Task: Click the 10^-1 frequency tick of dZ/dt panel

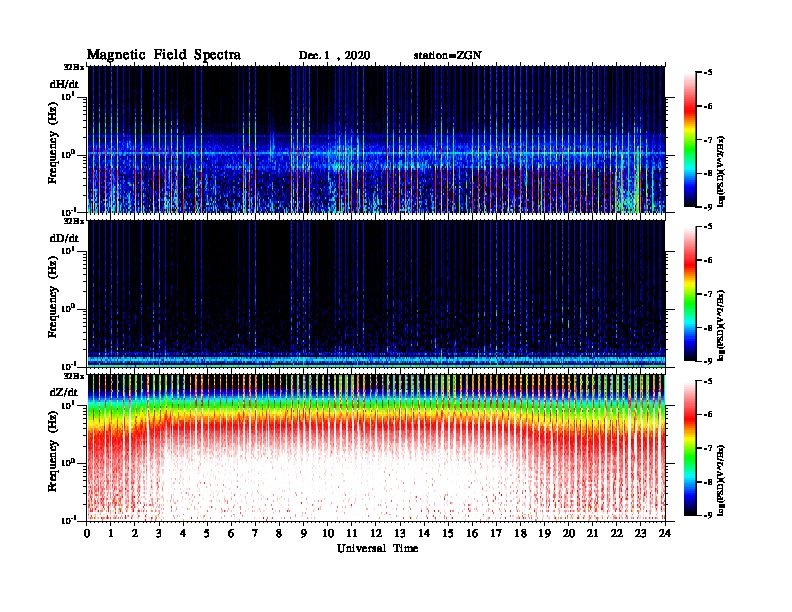Action: 69,520
